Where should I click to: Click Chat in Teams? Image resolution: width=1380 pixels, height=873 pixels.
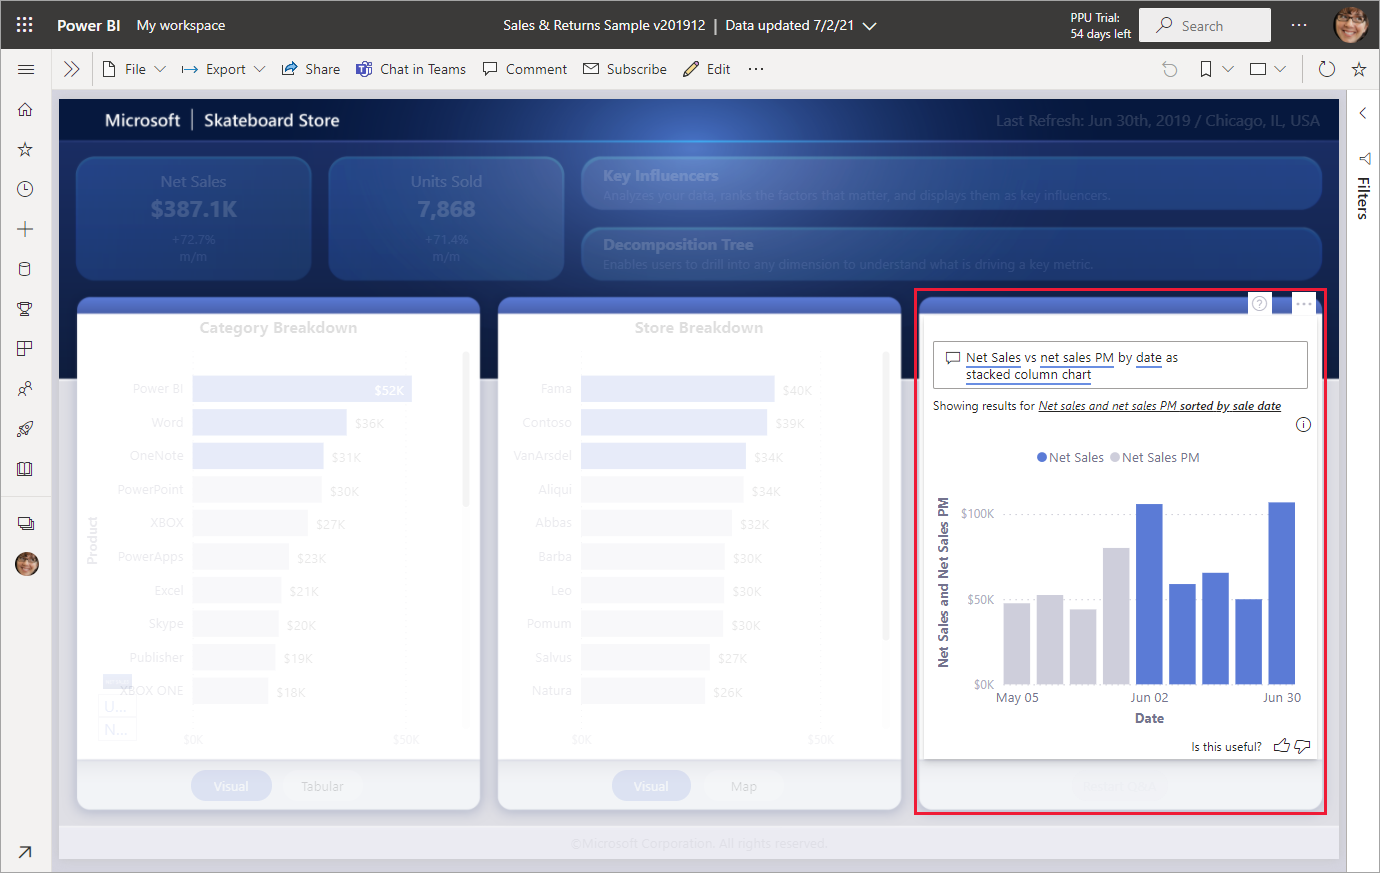click(411, 69)
